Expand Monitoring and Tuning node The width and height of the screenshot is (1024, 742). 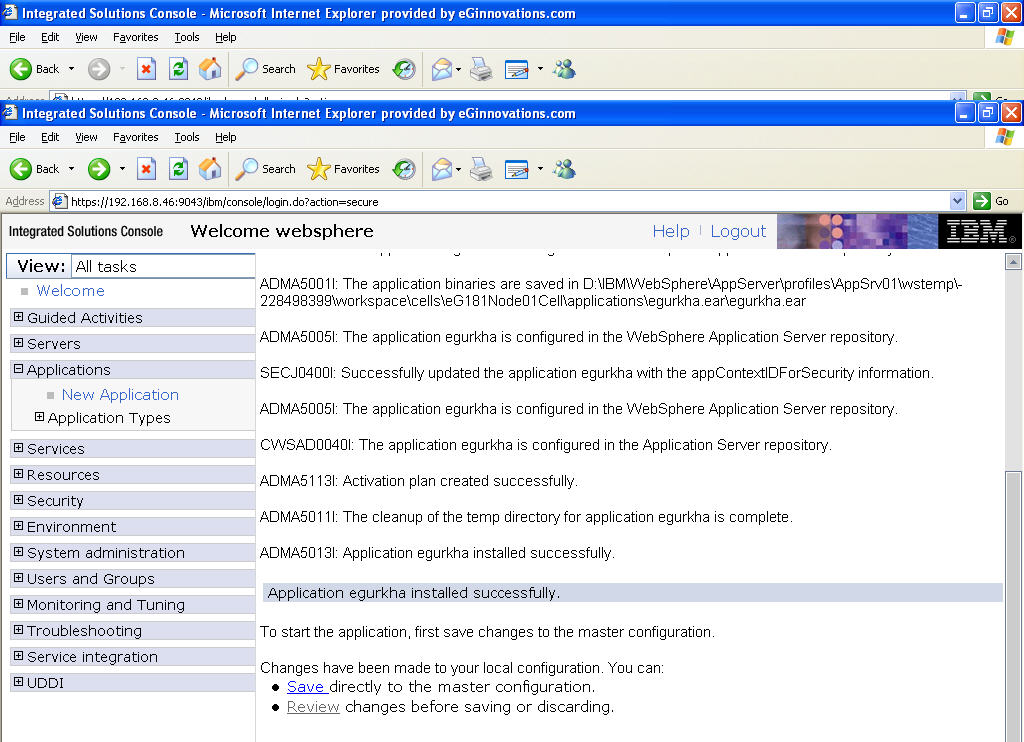(x=18, y=604)
